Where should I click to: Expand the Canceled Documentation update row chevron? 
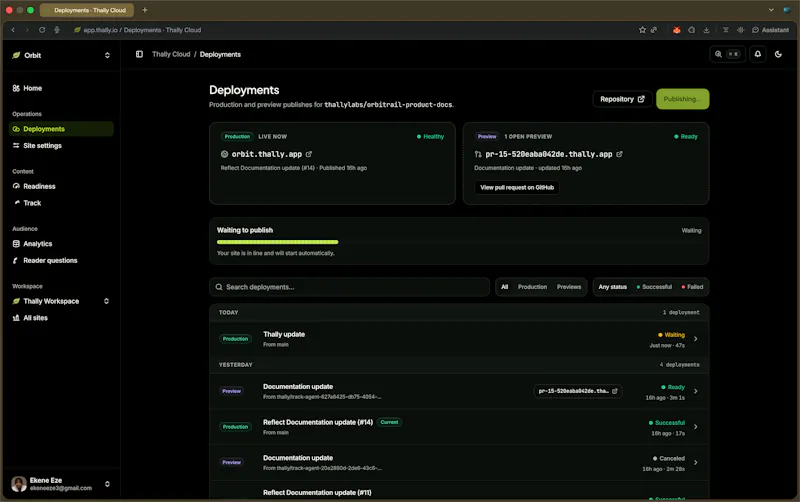tap(695, 462)
